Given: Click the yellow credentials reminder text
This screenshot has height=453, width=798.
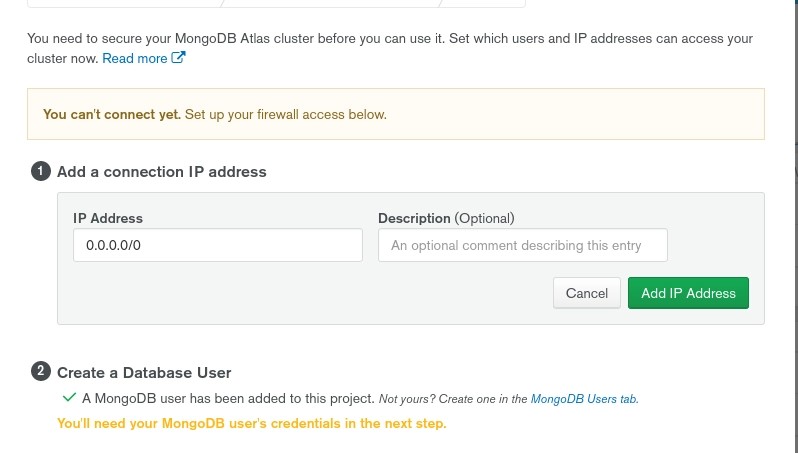Looking at the screenshot, I should (x=251, y=423).
